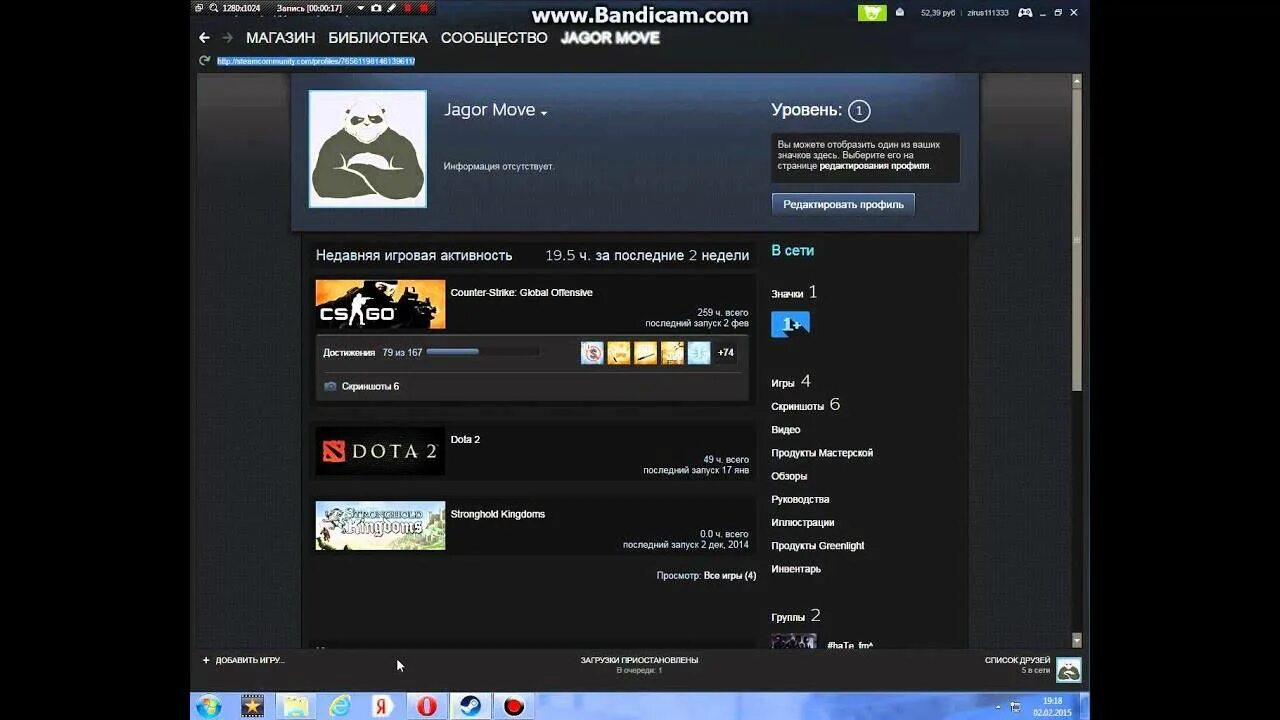Viewport: 1280px width, 720px height.
Task: Open the Windows Start button
Action: [x=209, y=706]
